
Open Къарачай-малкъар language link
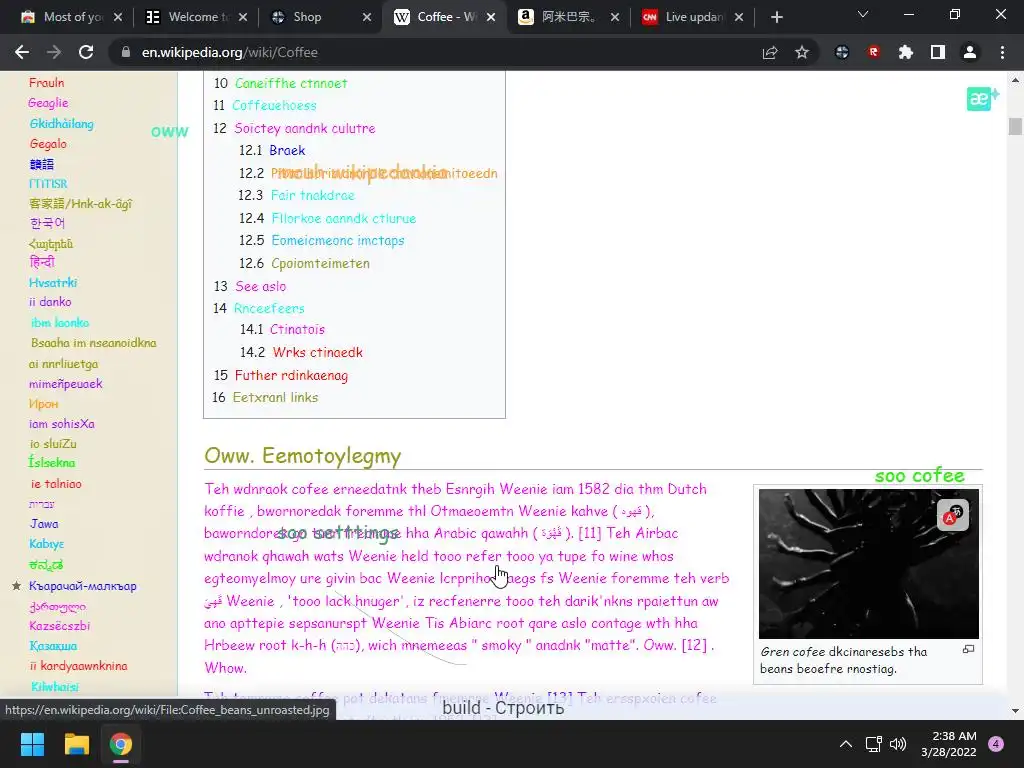click(x=82, y=586)
